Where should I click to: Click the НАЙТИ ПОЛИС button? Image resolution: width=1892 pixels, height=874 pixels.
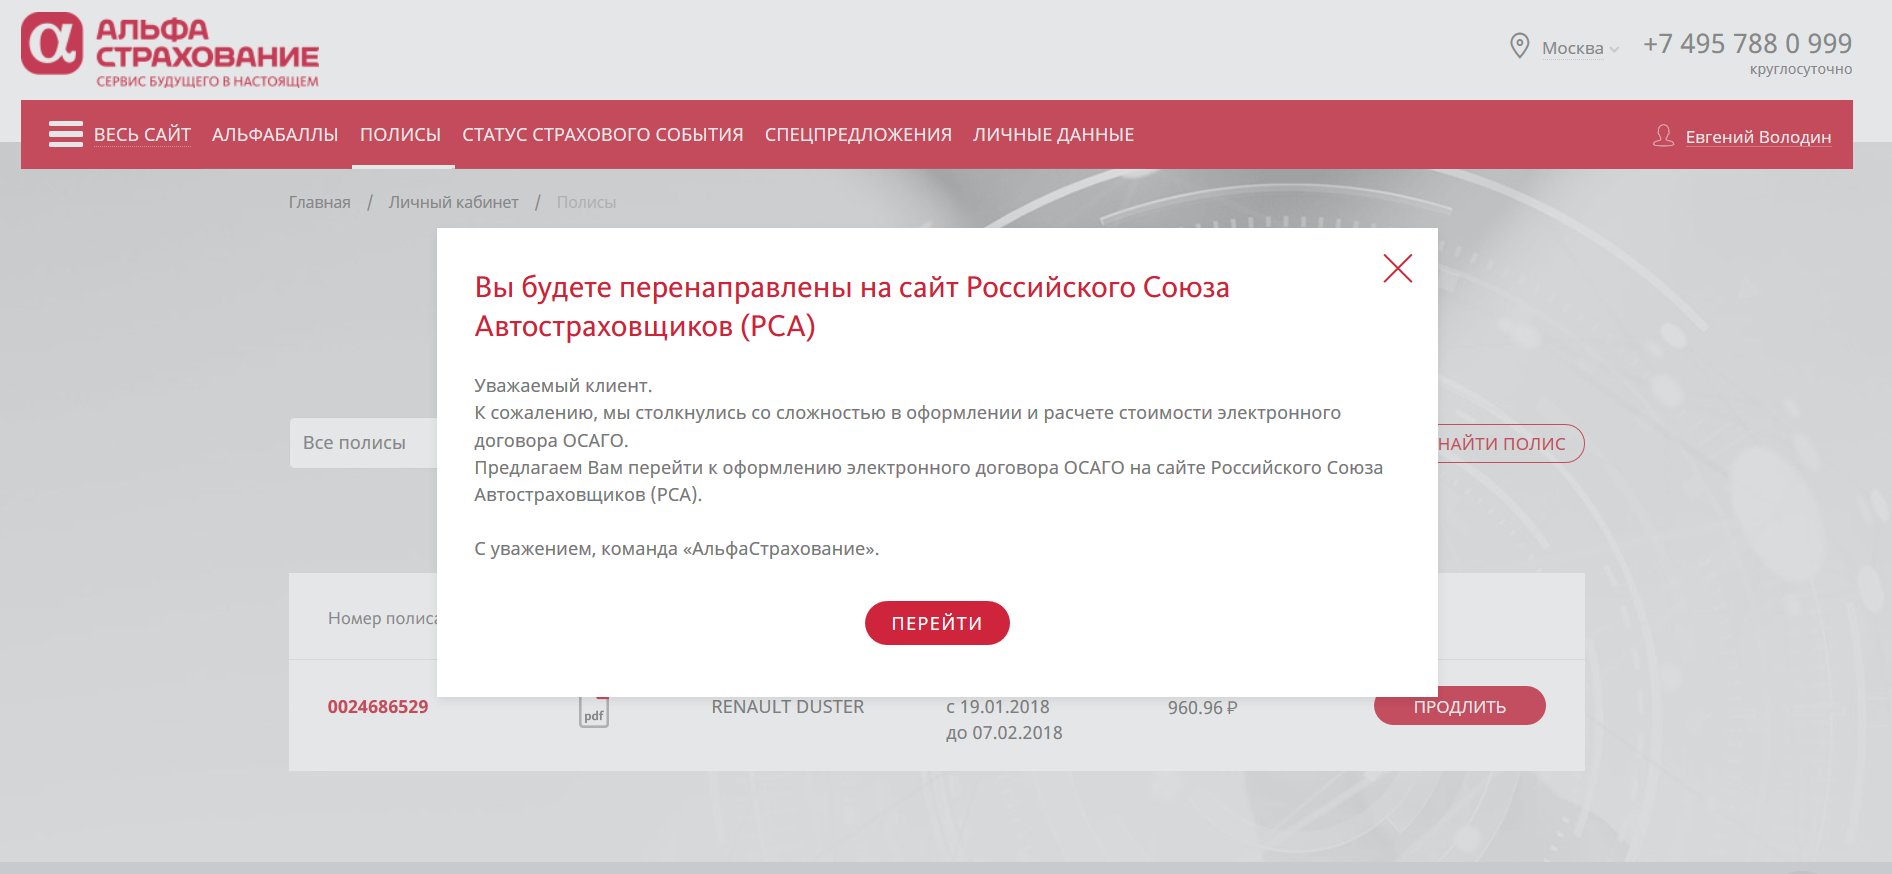[x=1510, y=444]
